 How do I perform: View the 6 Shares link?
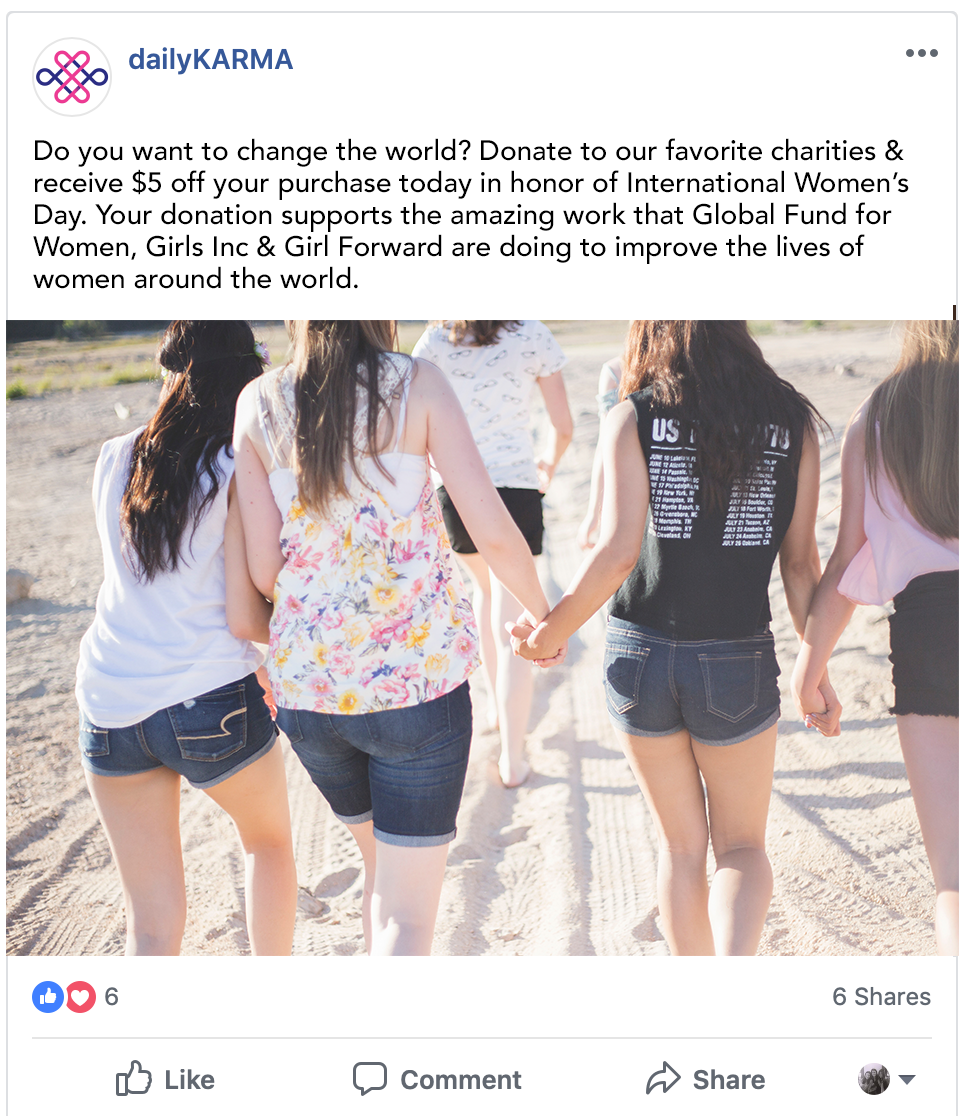click(x=881, y=996)
